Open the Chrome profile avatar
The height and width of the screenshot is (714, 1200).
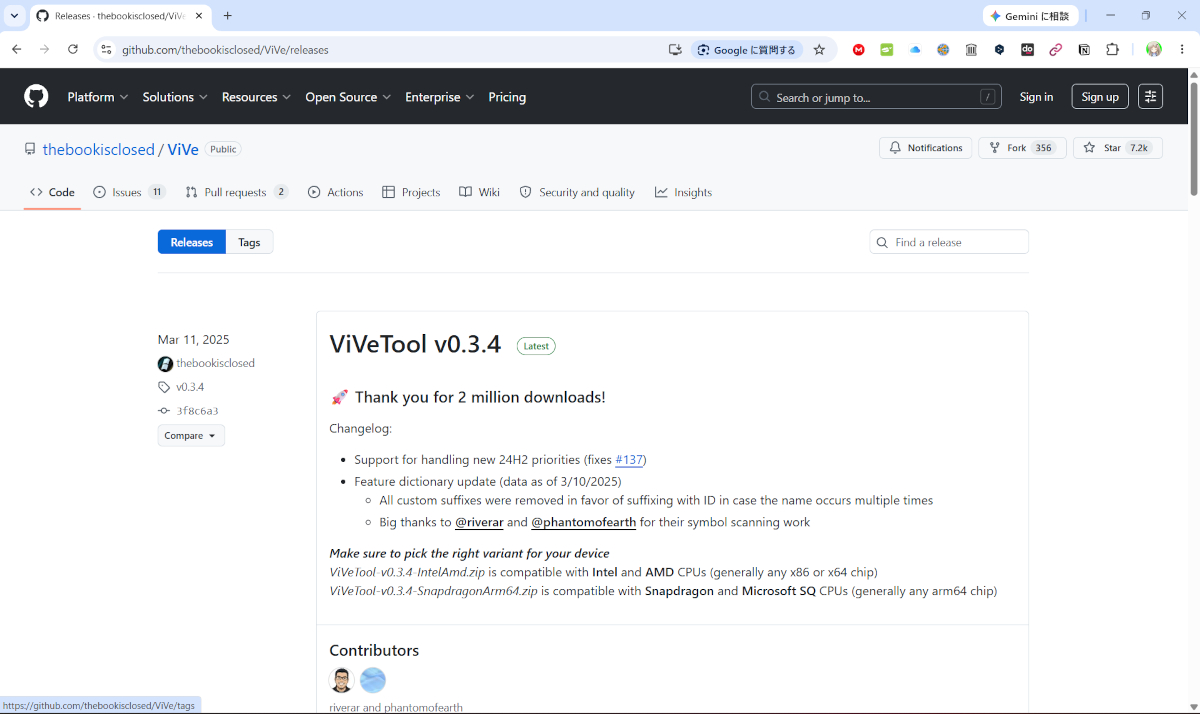pyautogui.click(x=1154, y=50)
